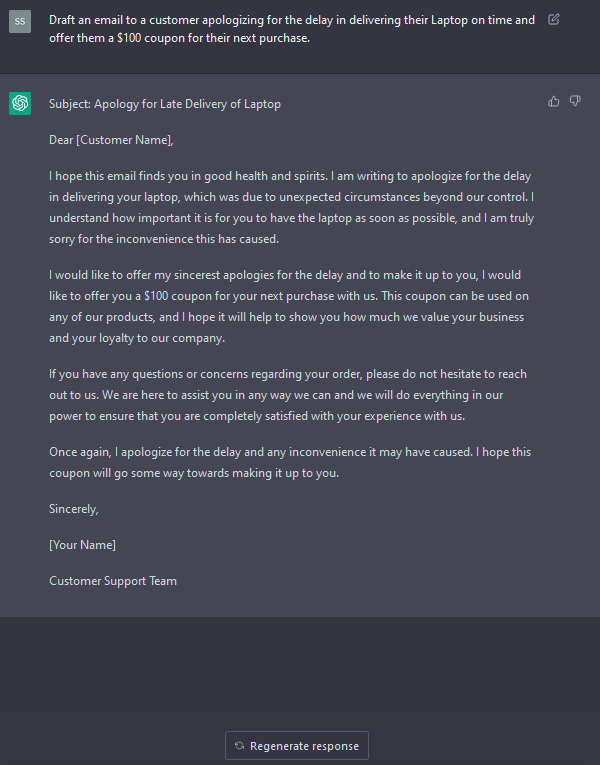This screenshot has height=765, width=600.
Task: Click the paragraph starting 'If you have any questions'
Action: [x=288, y=395]
